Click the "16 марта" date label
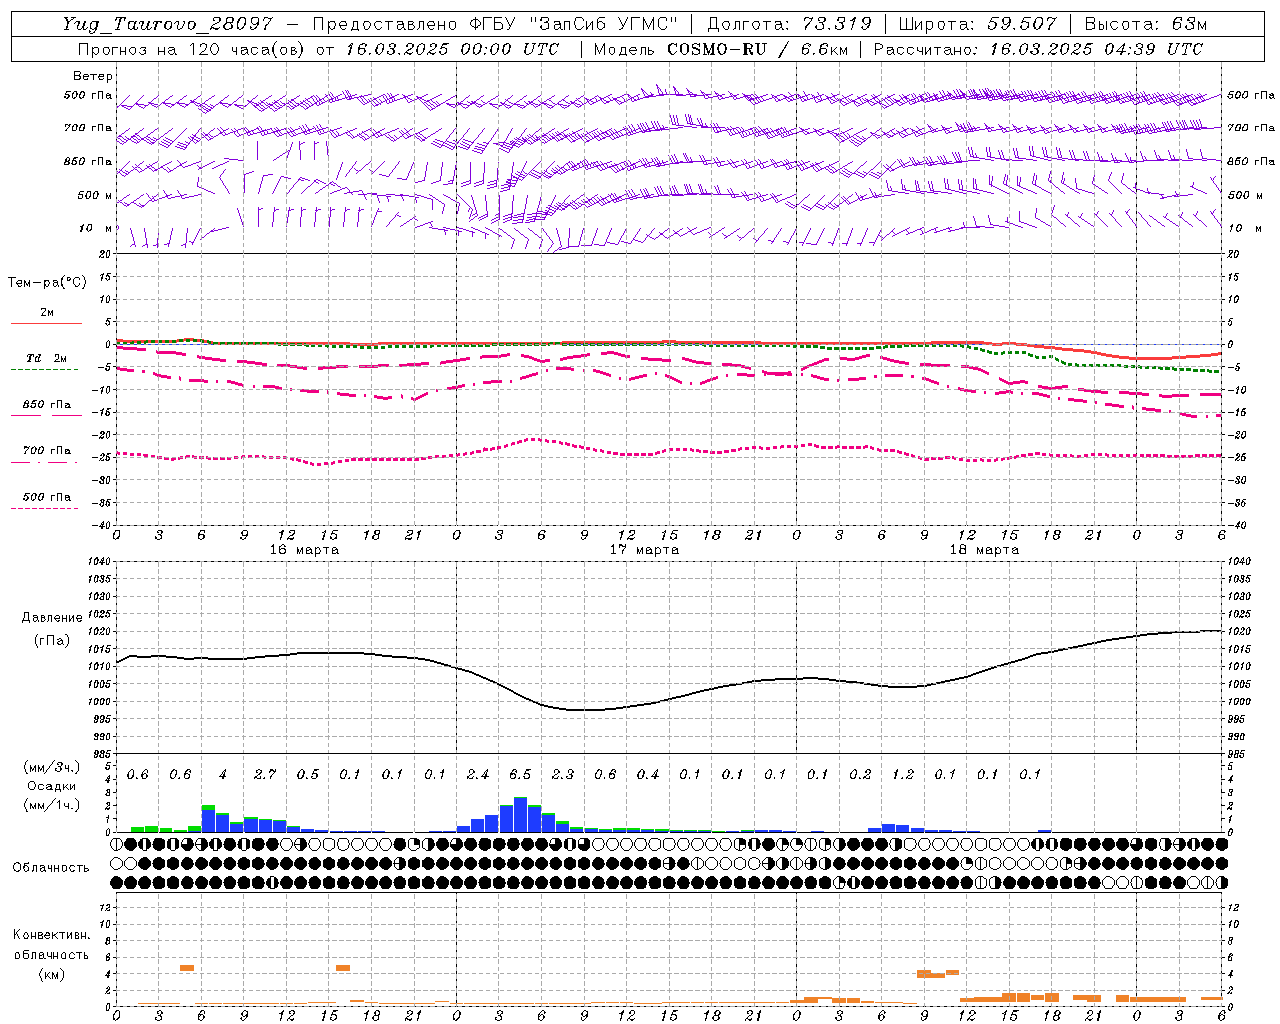The image size is (1280, 1024). (304, 550)
